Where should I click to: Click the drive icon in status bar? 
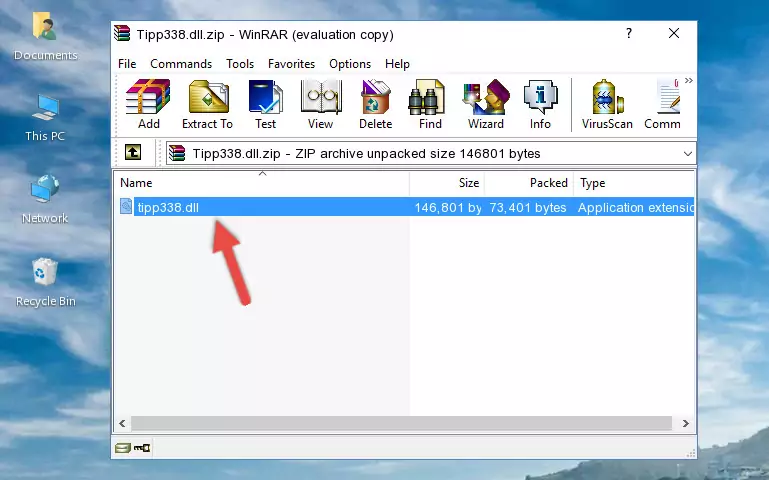tap(123, 447)
